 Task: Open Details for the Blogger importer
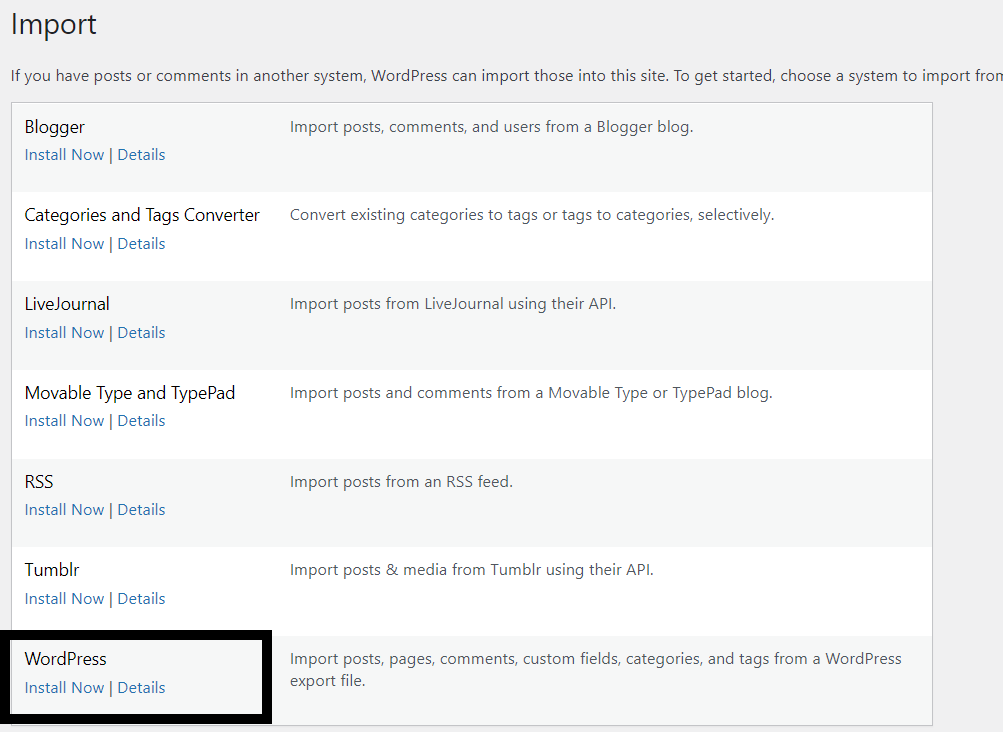[141, 155]
